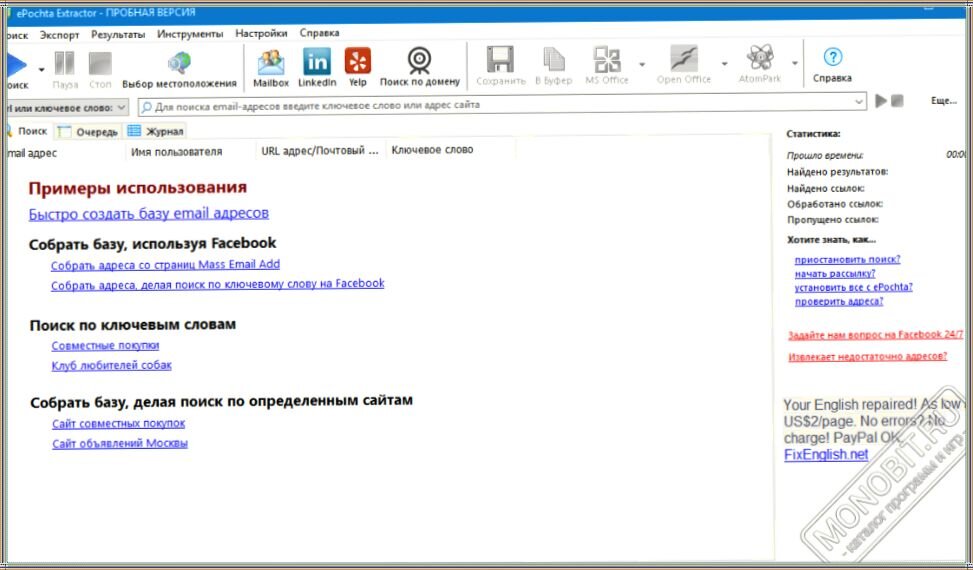Image resolution: width=973 pixels, height=570 pixels.
Task: Switch to the Поиск tab
Action: pos(28,131)
